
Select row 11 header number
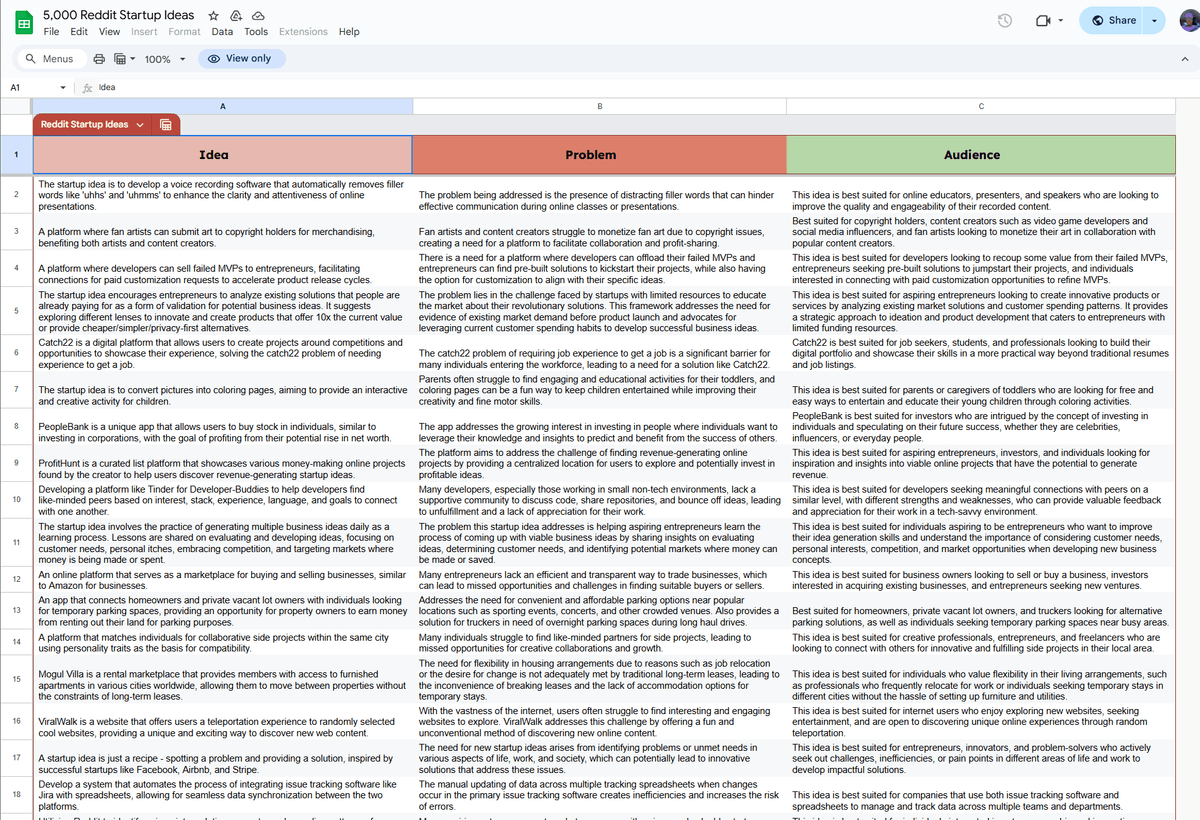click(x=16, y=543)
